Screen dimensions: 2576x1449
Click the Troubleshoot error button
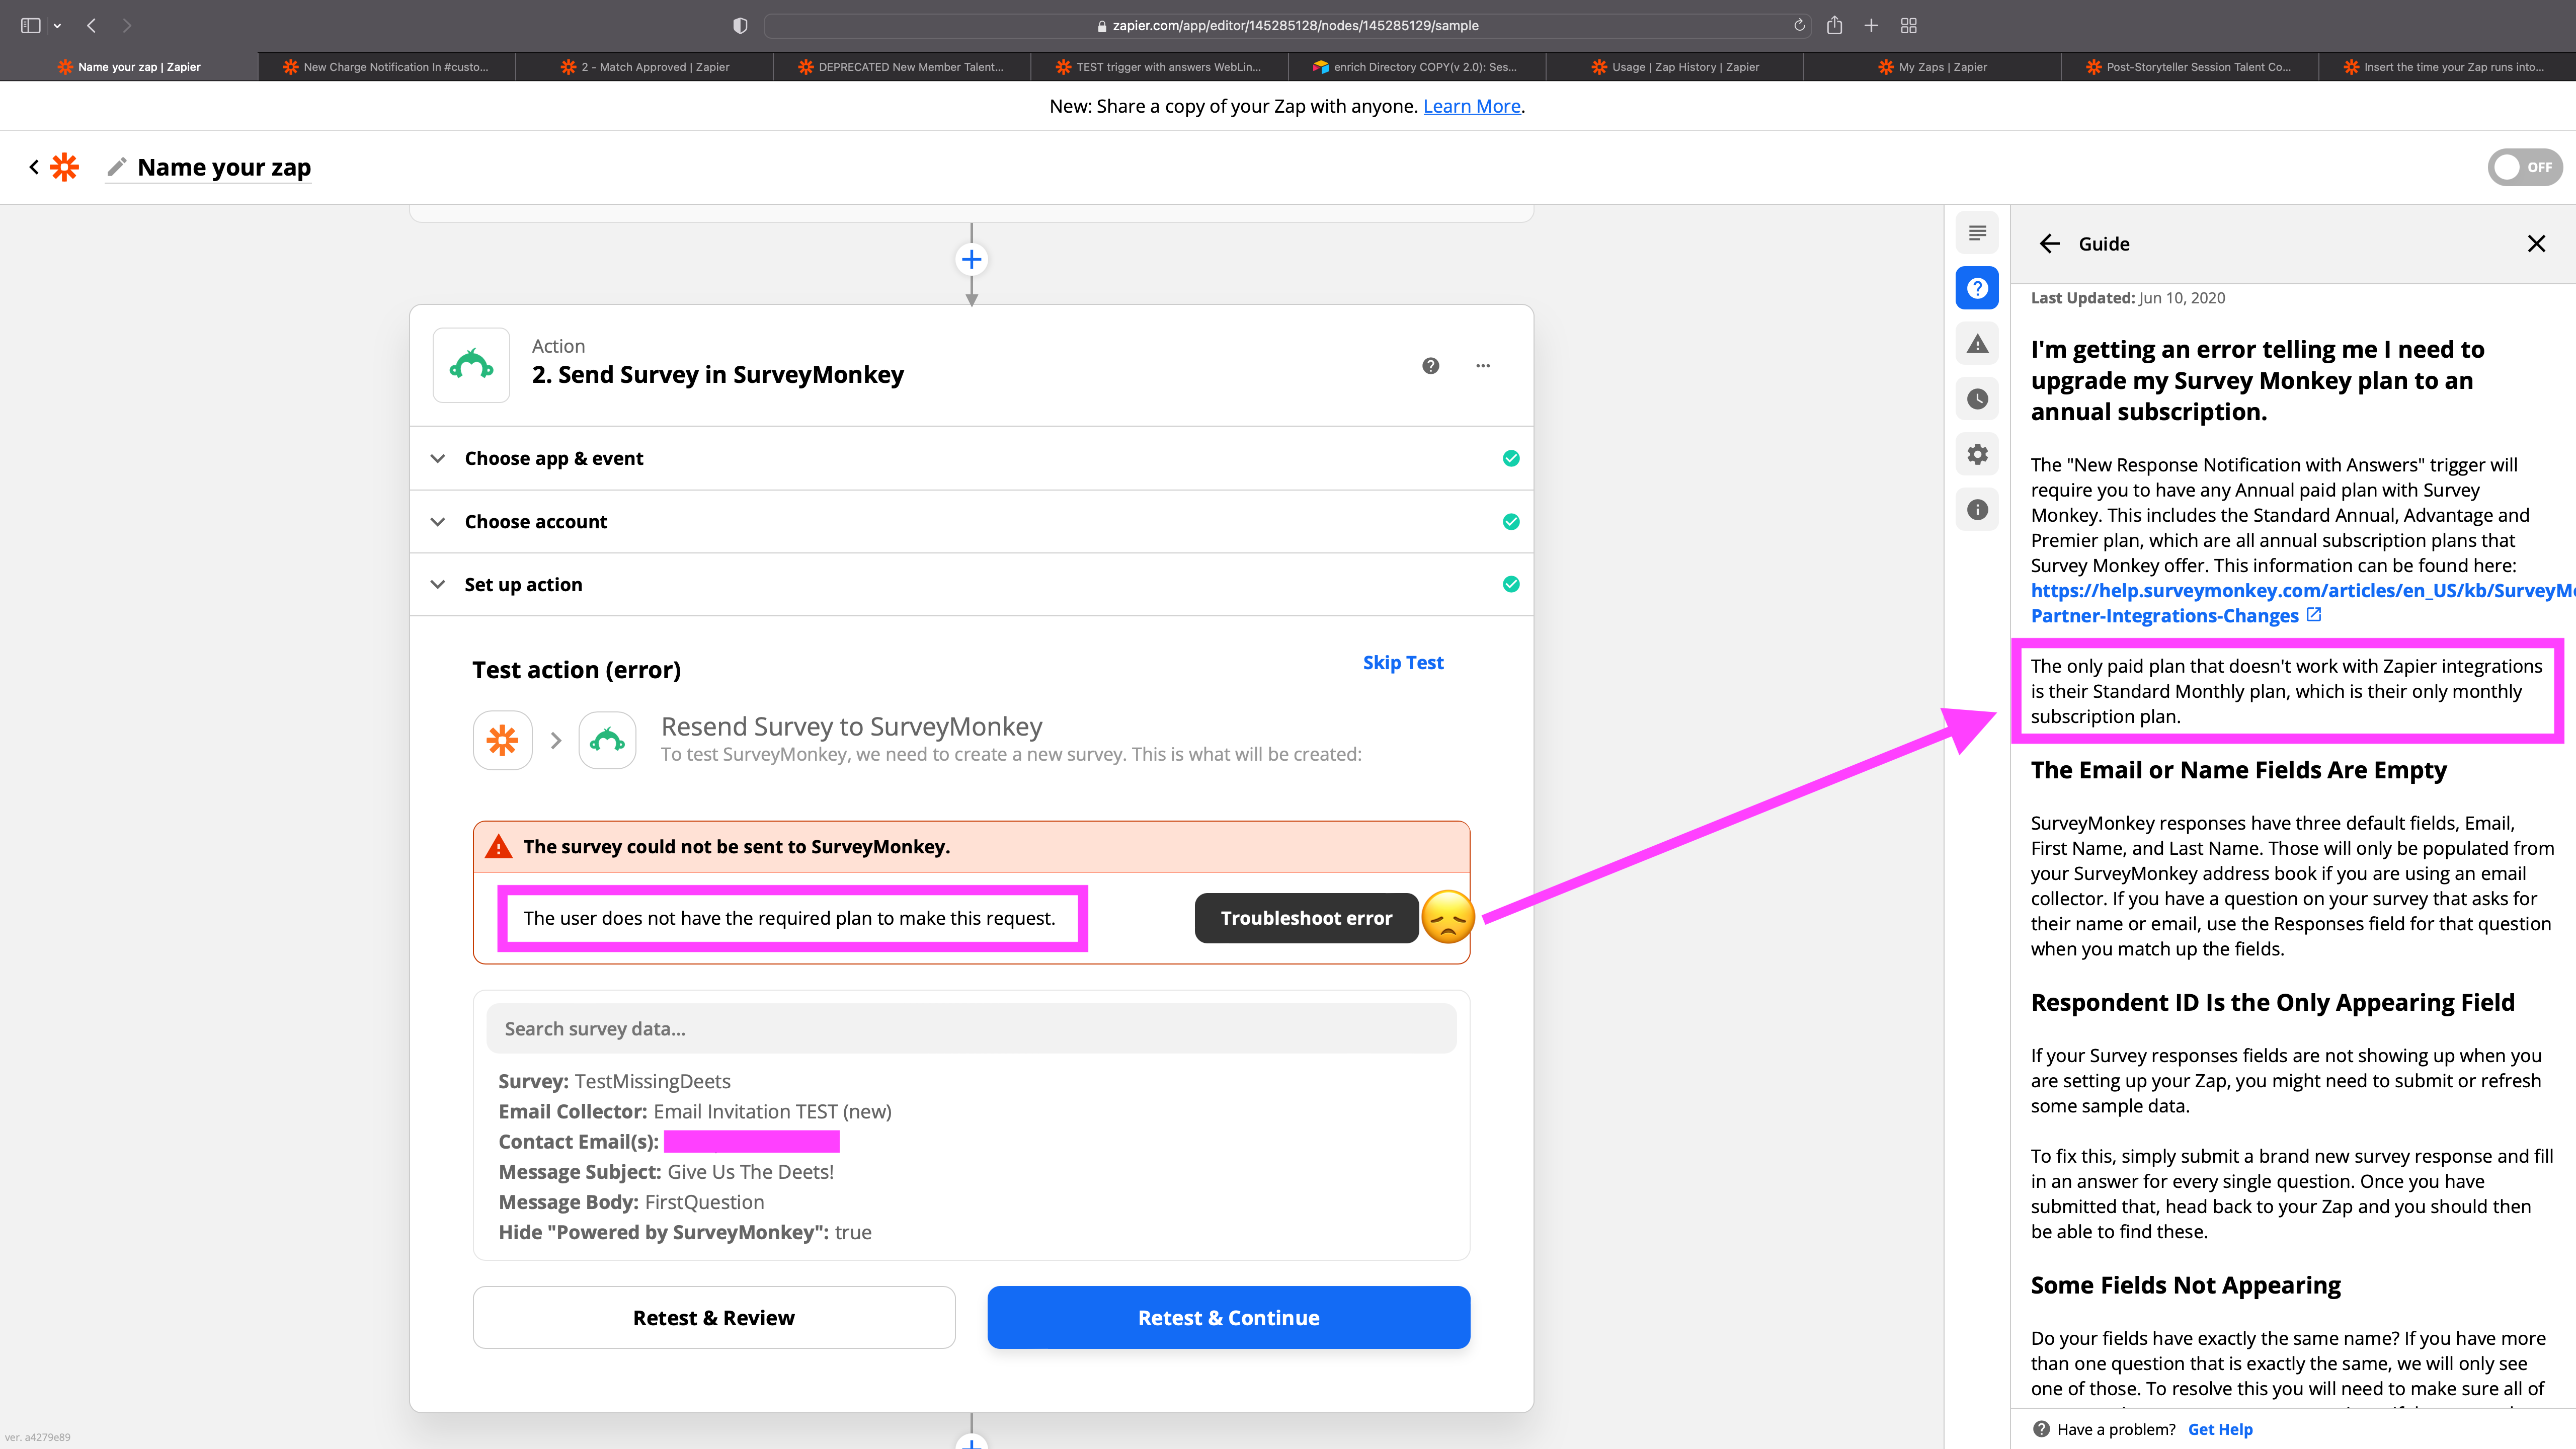point(1306,918)
